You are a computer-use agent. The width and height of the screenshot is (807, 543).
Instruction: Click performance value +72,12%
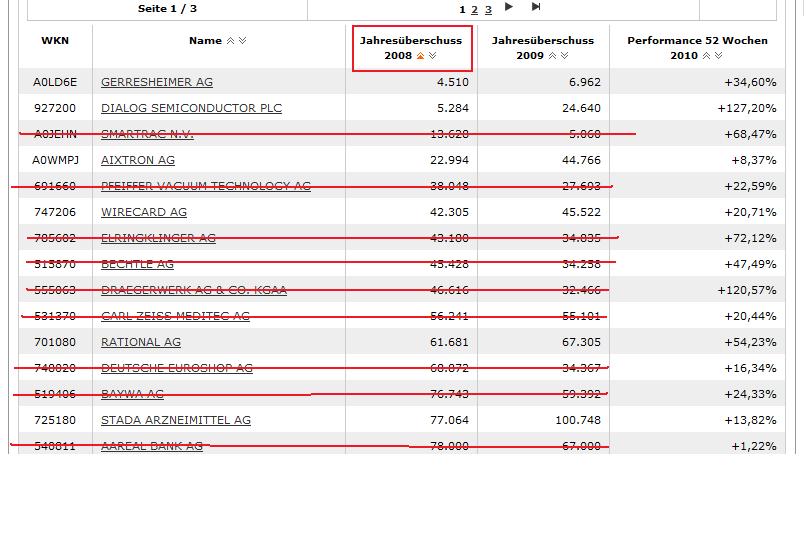point(750,238)
